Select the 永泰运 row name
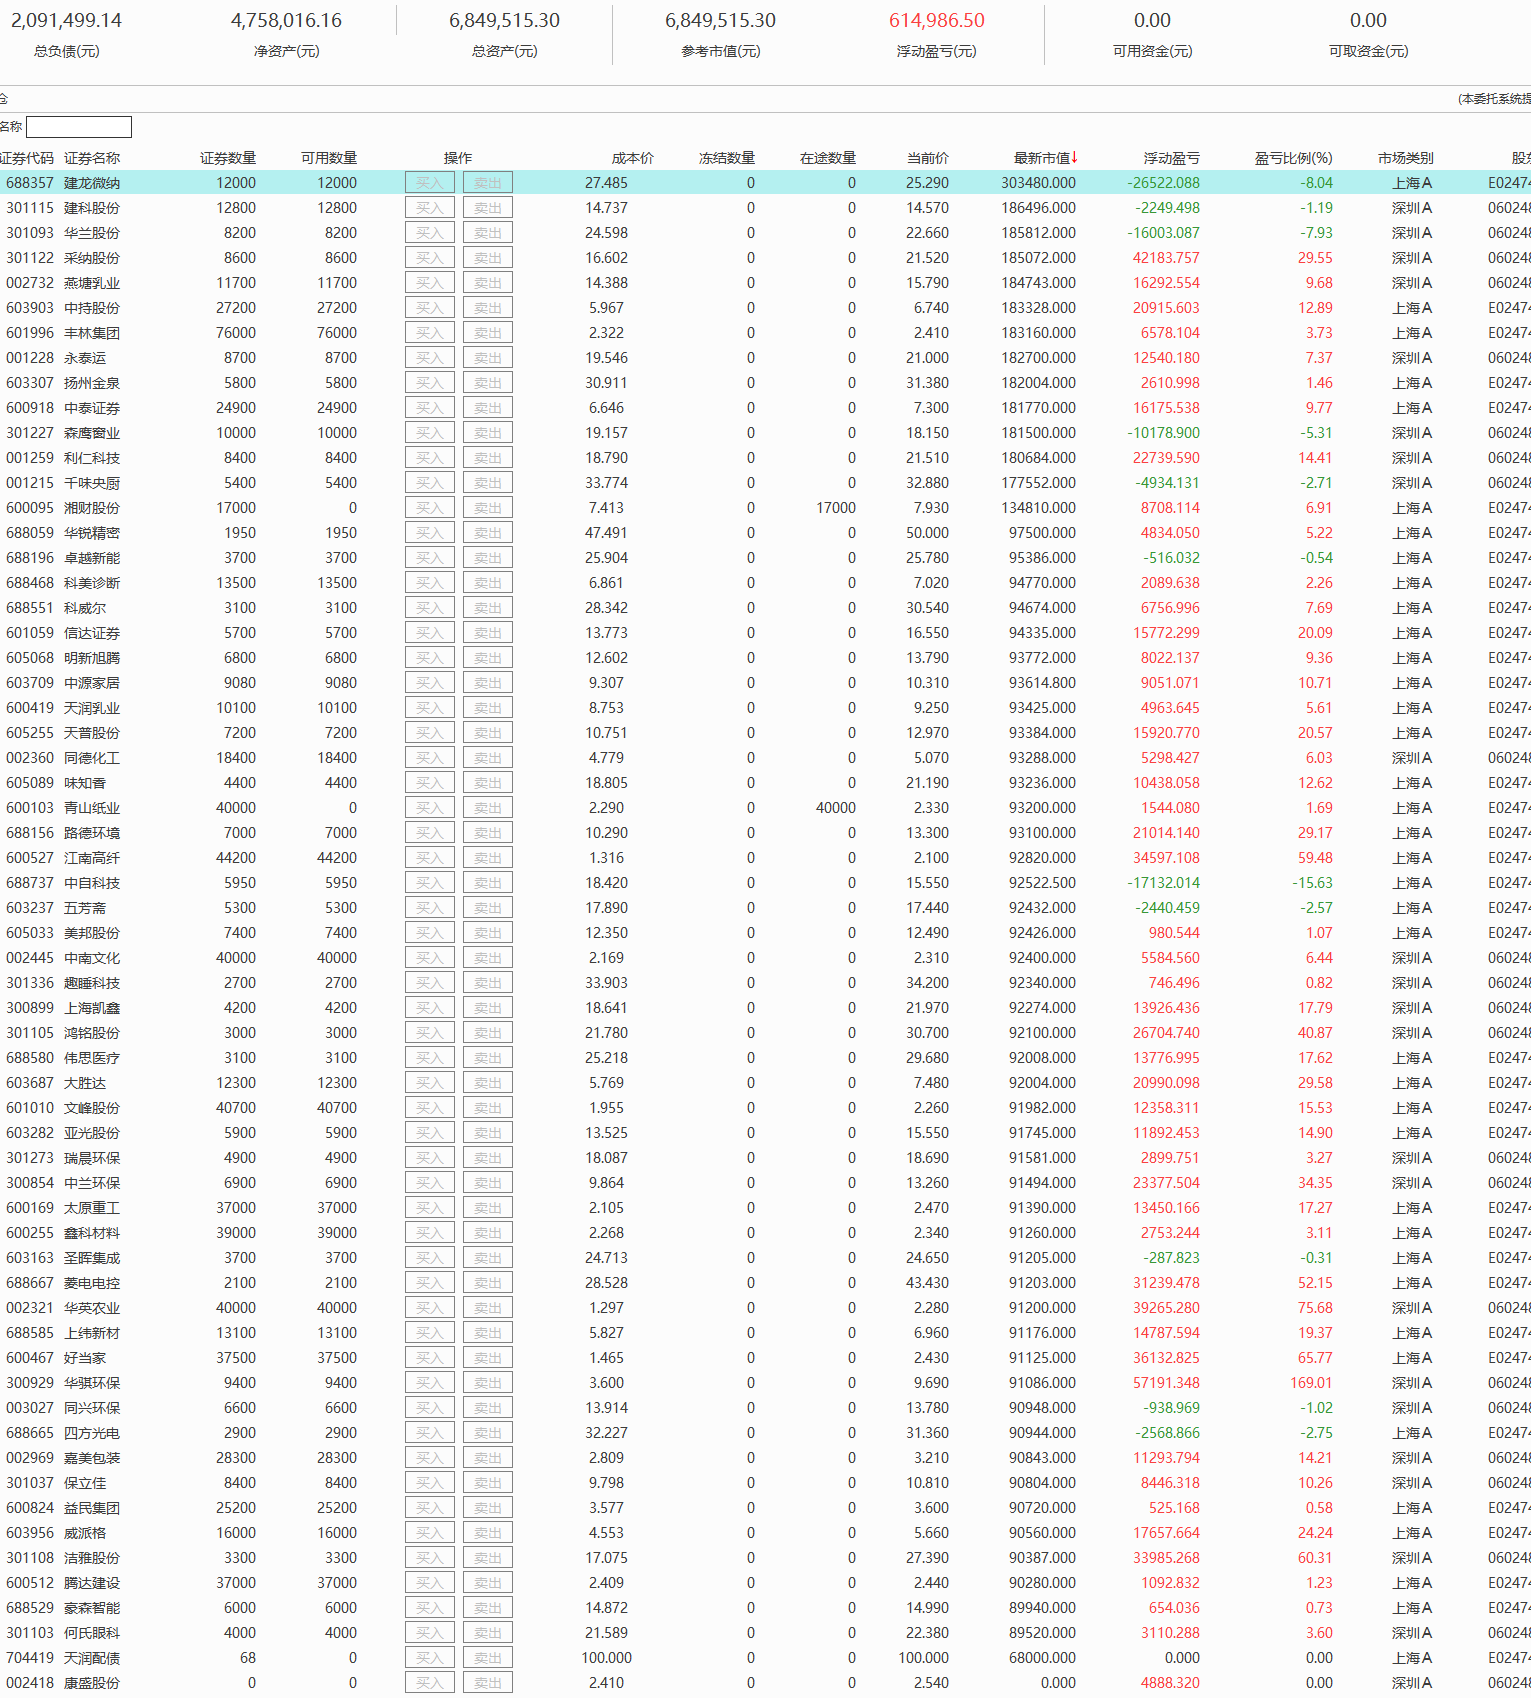Image resolution: width=1531 pixels, height=1698 pixels. point(85,358)
